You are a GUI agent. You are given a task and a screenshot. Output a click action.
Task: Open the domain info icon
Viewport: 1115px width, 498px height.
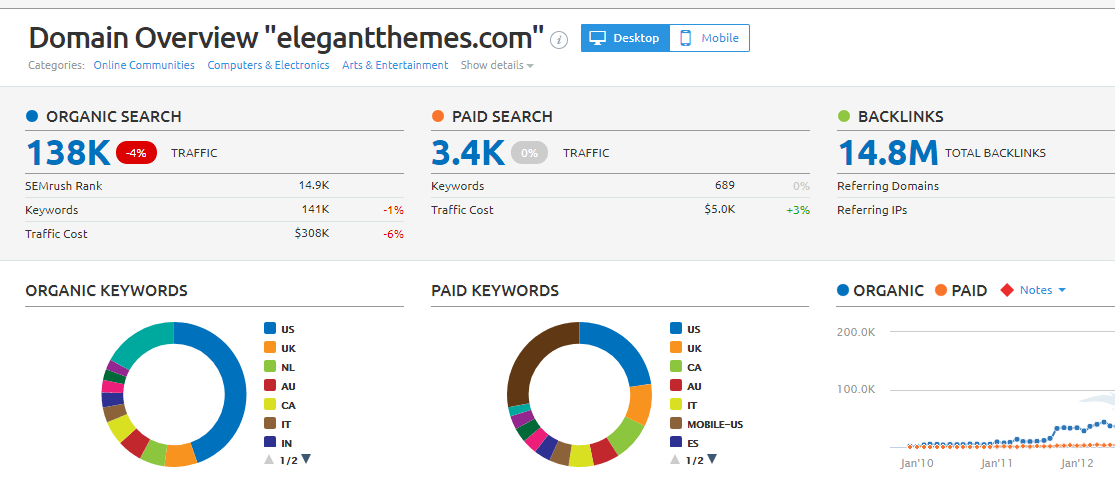tap(560, 40)
